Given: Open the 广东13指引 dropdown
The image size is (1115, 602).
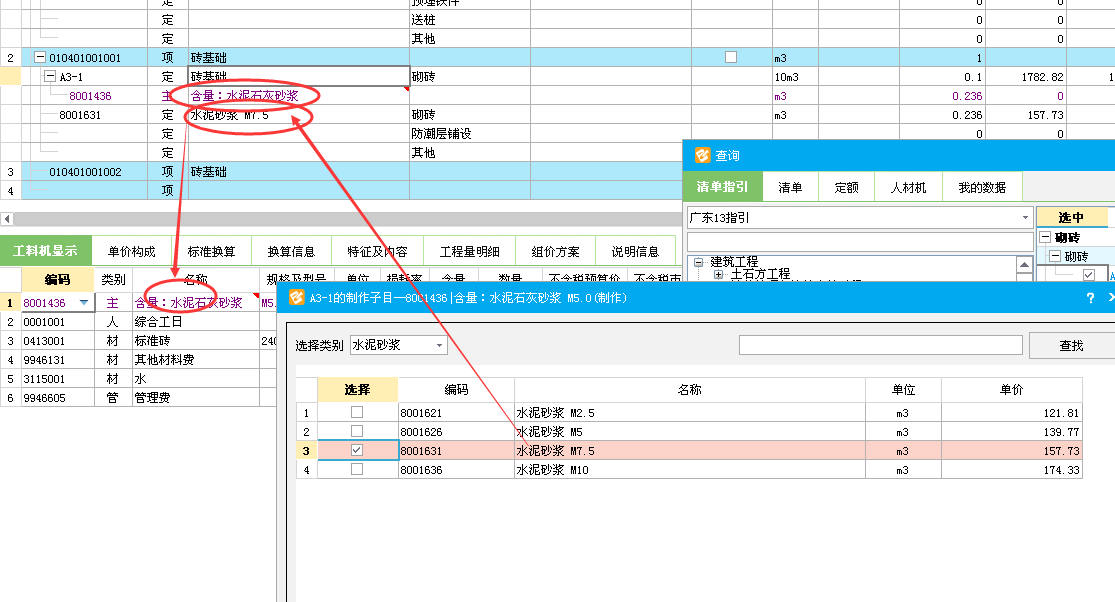Looking at the screenshot, I should coord(1025,217).
